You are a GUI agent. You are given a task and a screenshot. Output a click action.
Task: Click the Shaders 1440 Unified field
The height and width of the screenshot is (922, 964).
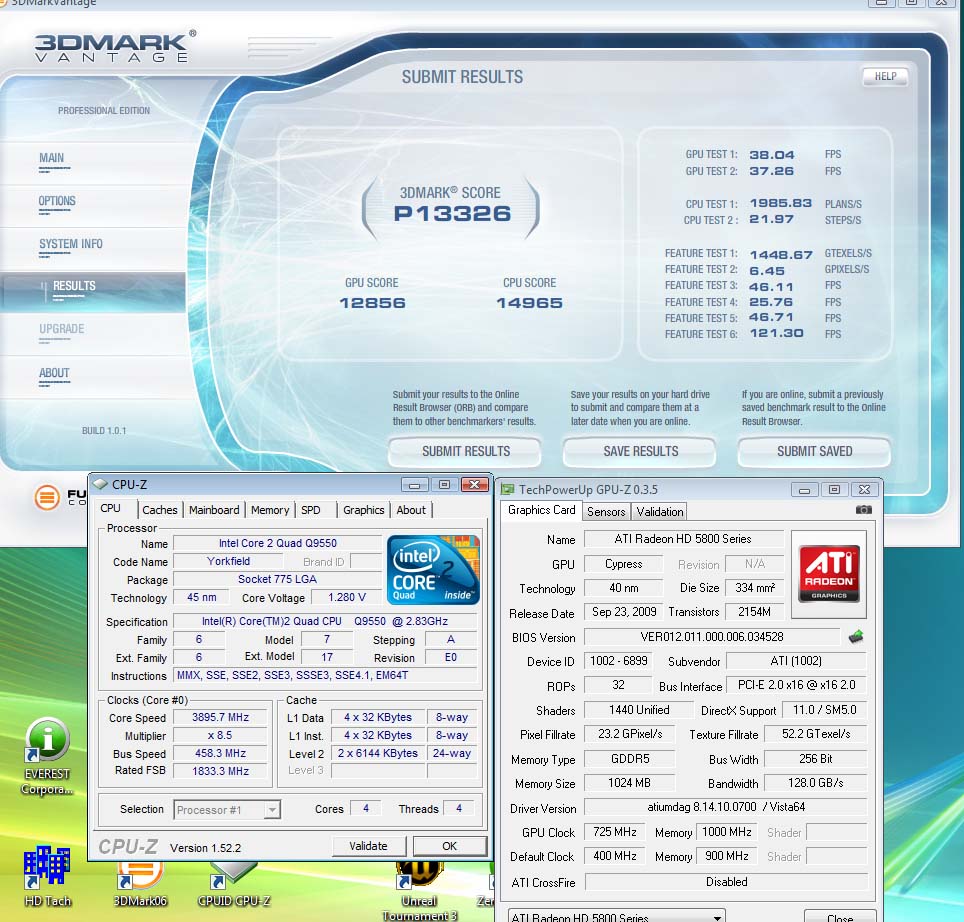pyautogui.click(x=639, y=710)
